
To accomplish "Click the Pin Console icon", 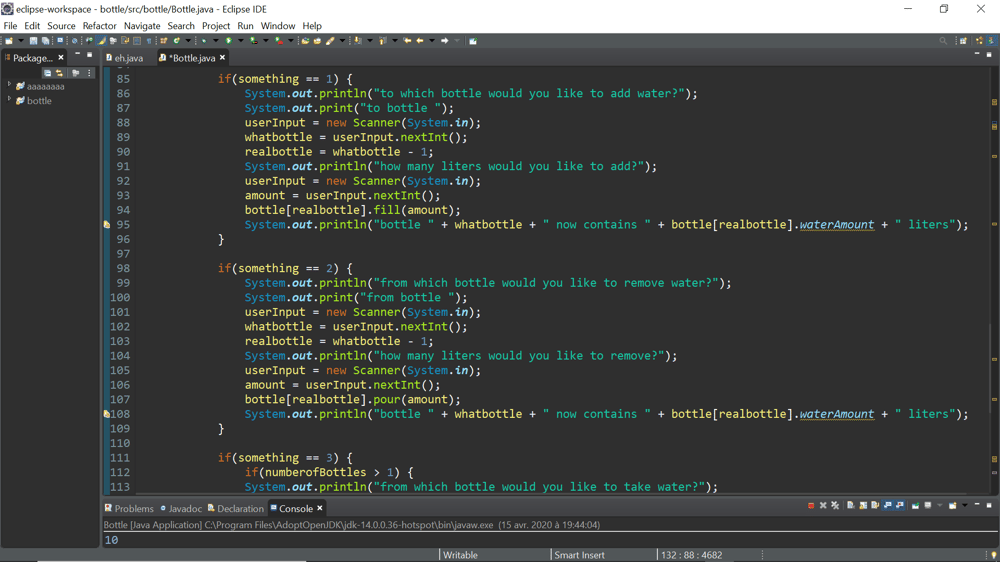I will click(x=916, y=506).
